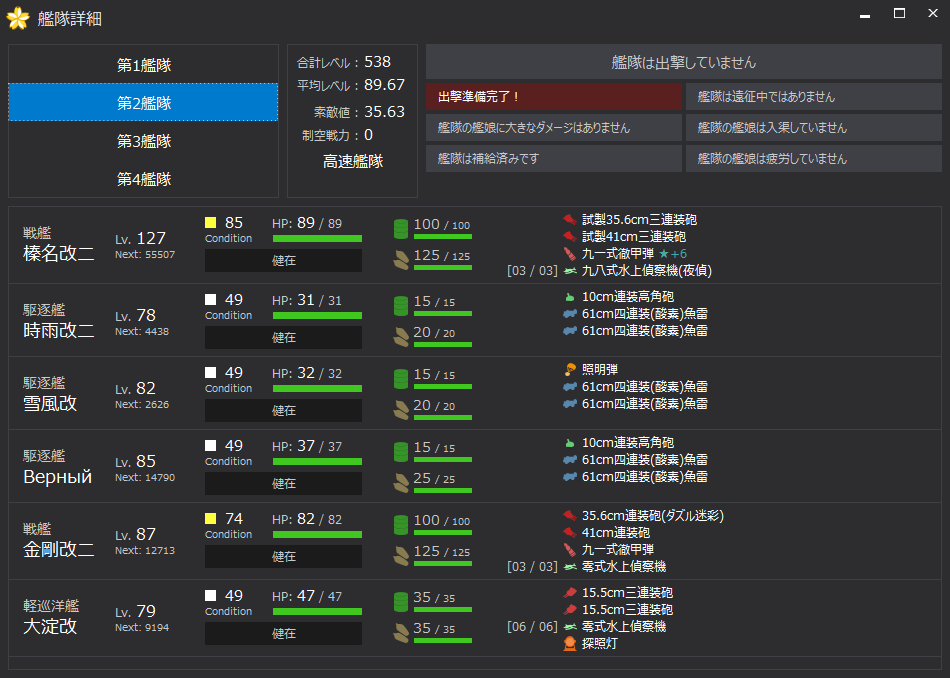
Task: Click the 艦隊は出撃していません status banner
Action: [683, 62]
